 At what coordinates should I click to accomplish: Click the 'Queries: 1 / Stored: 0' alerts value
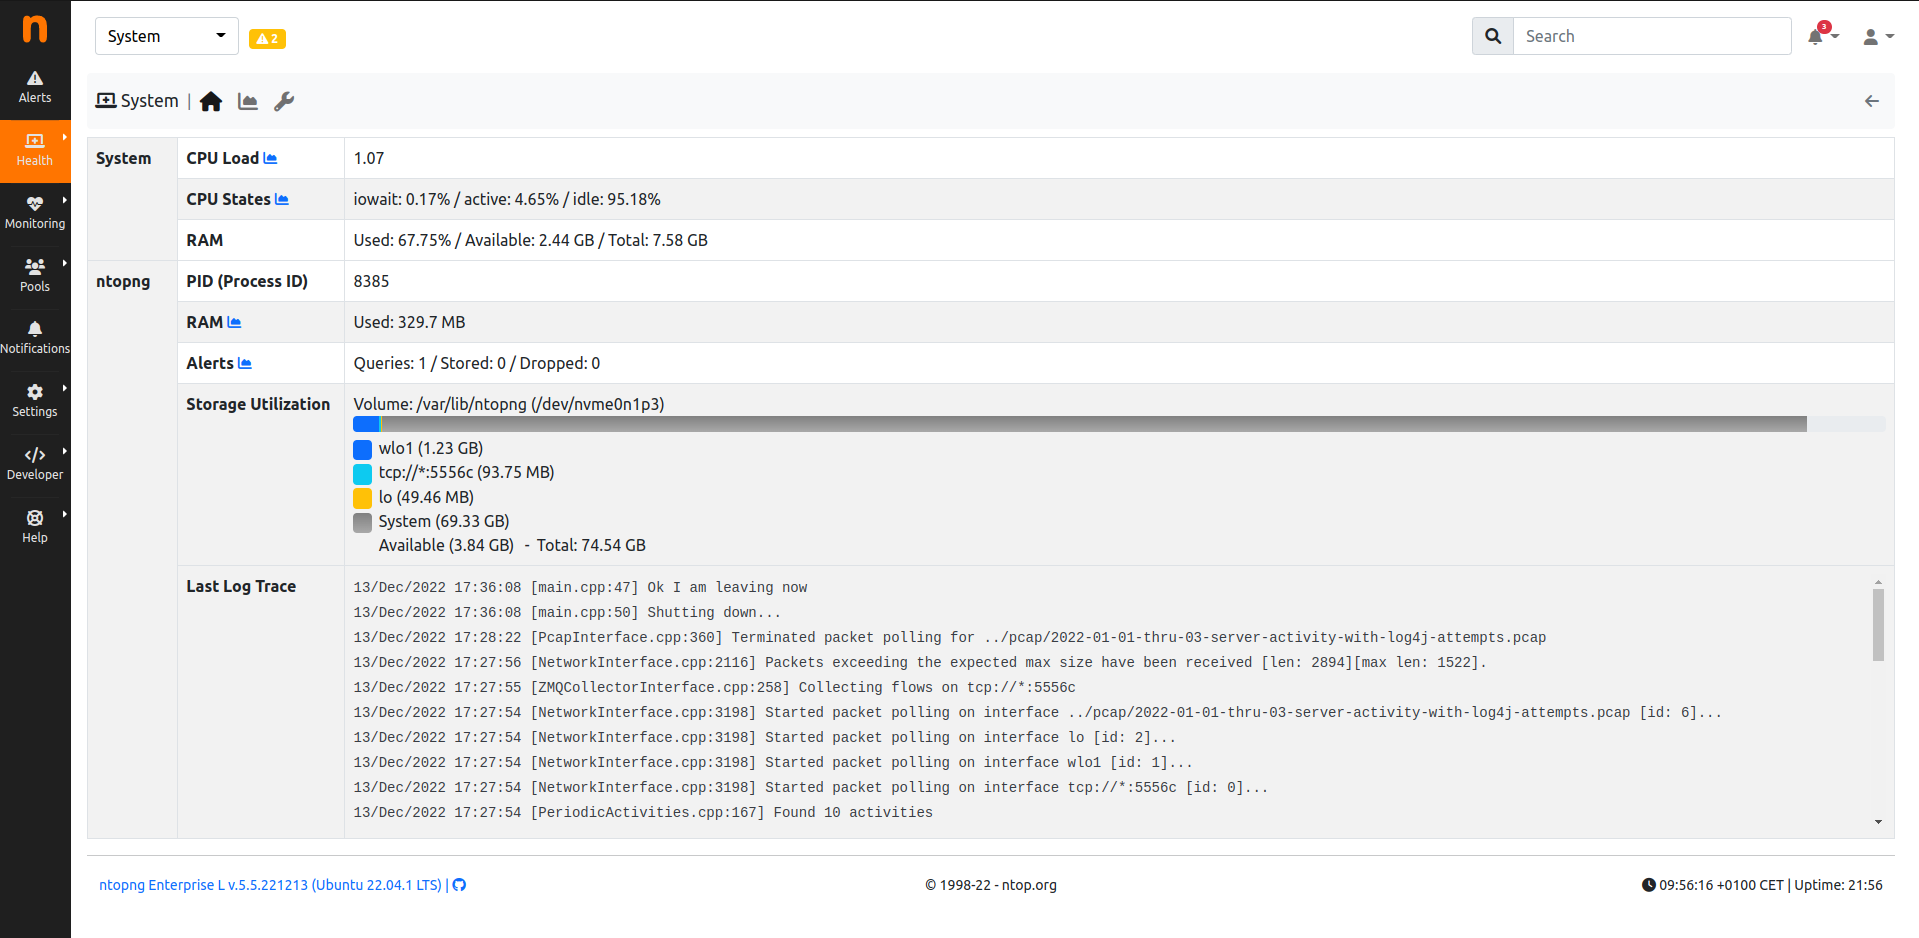(x=477, y=363)
